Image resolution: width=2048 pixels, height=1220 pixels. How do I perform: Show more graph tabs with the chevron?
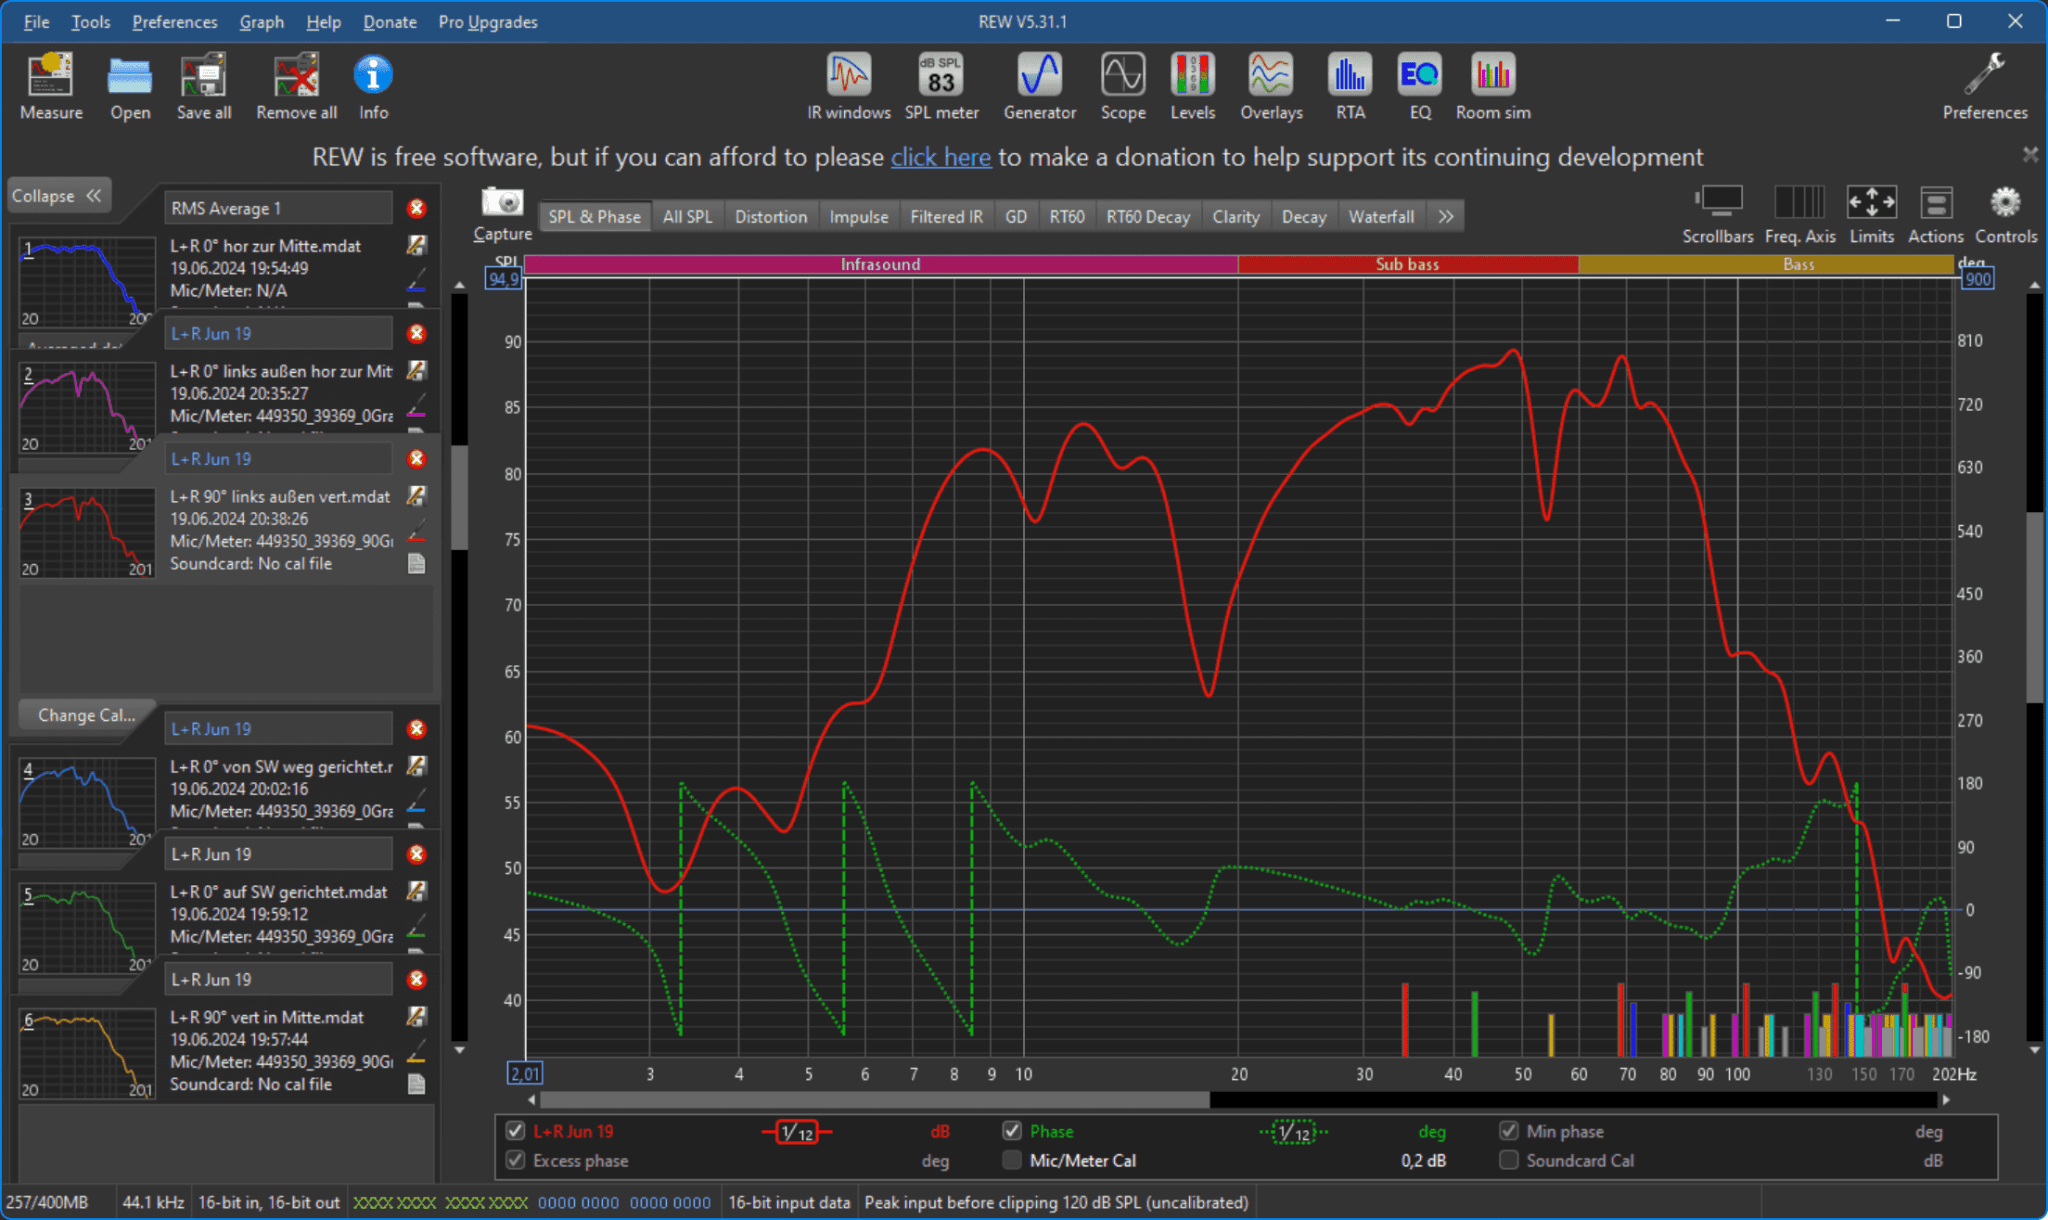point(1445,216)
